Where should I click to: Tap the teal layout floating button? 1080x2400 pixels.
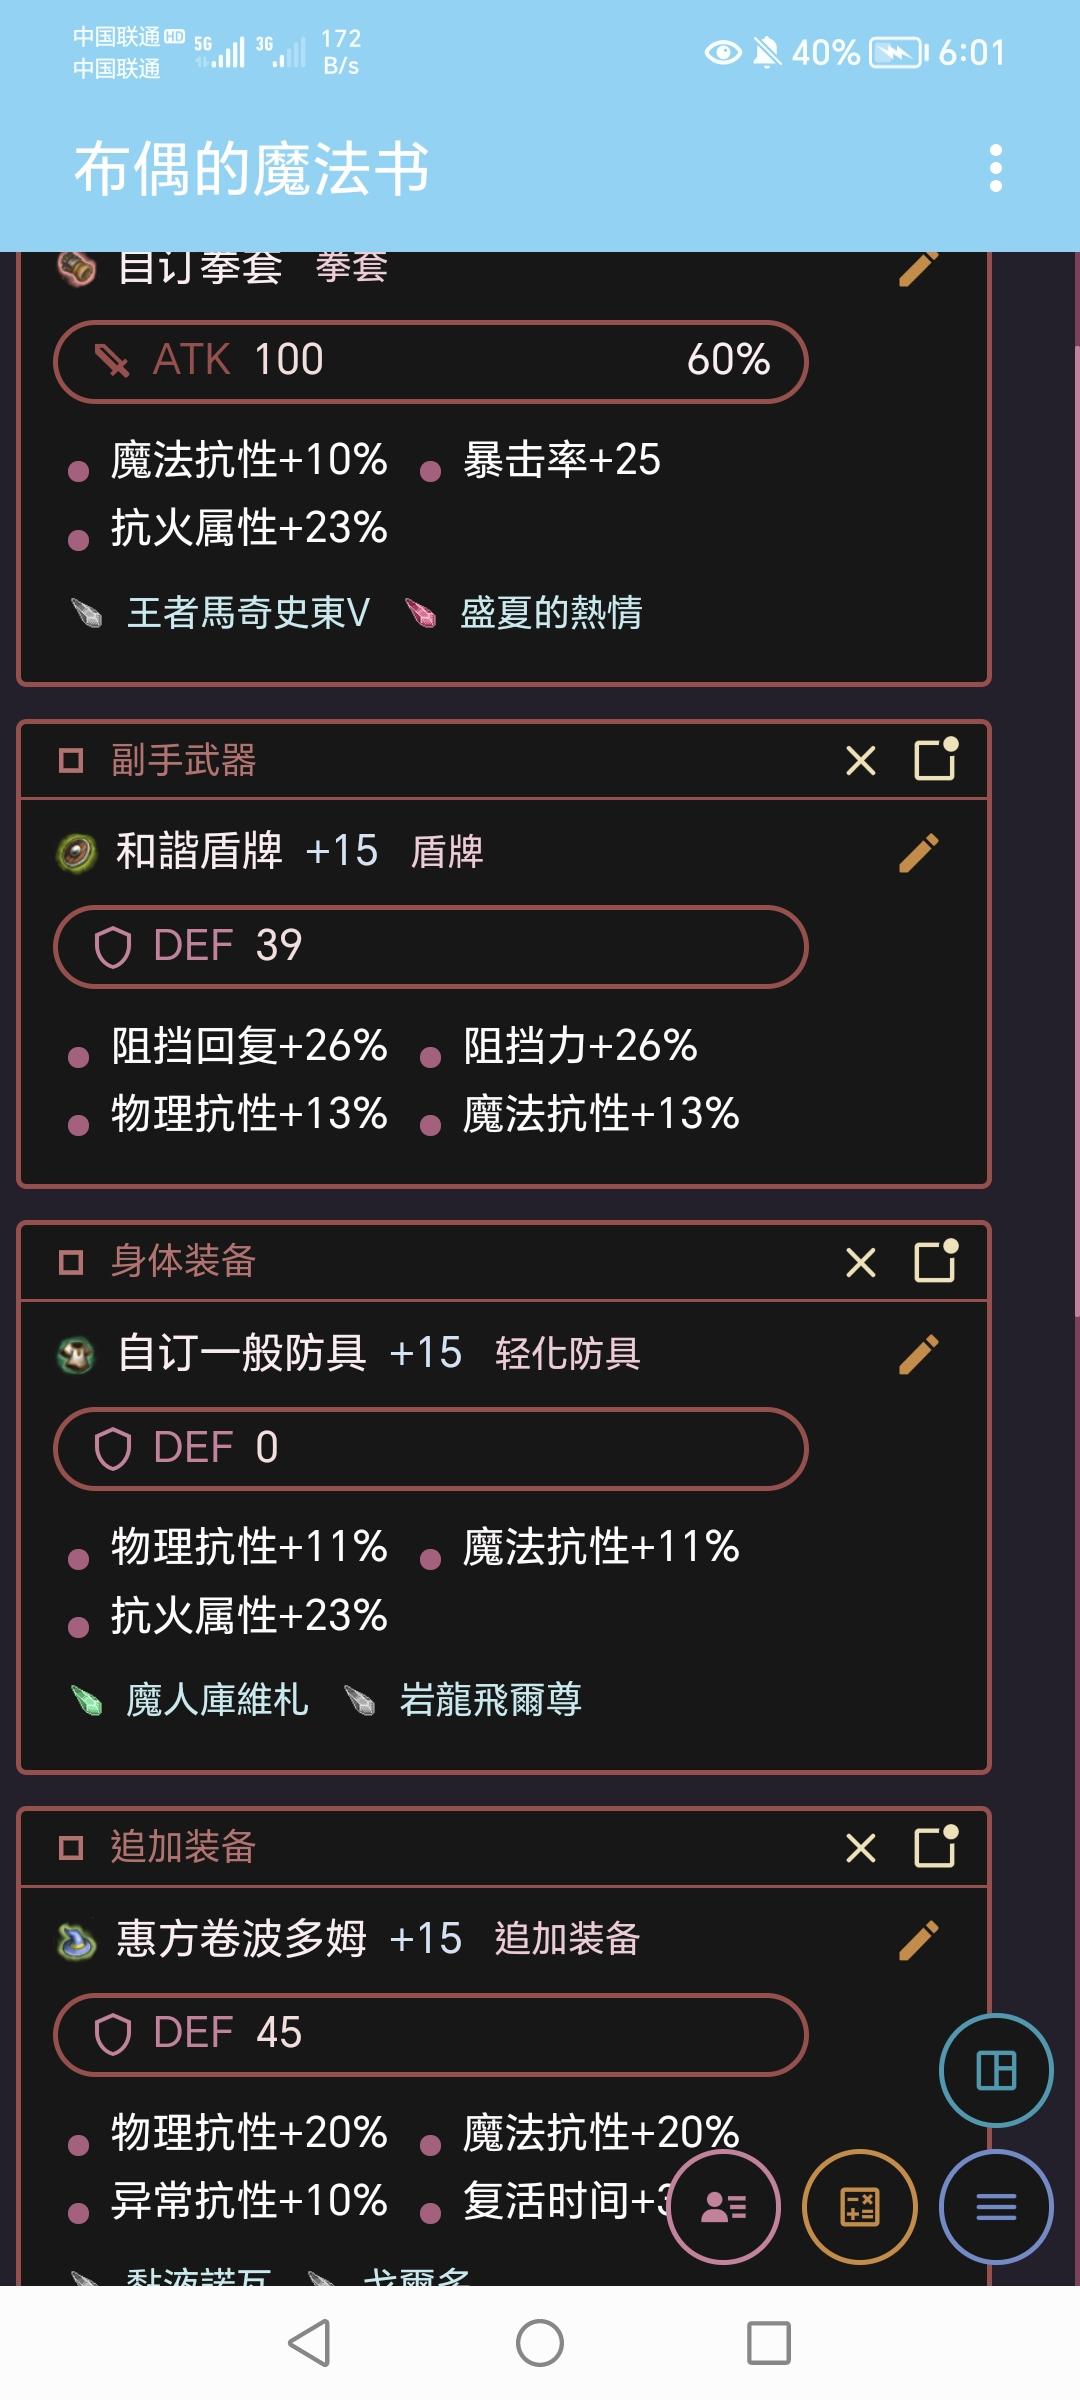(996, 2070)
